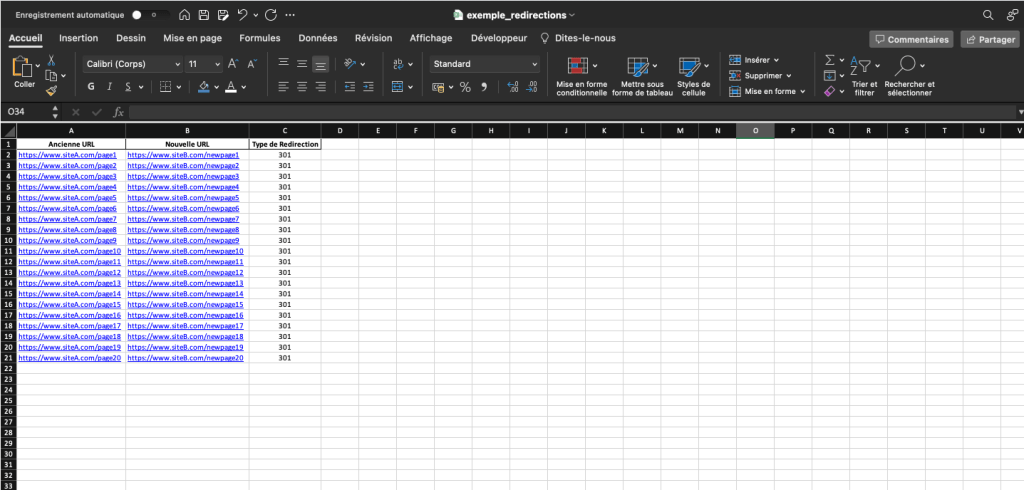Click the formula bar input
Screen dimensions: 1024x490
coord(572,112)
